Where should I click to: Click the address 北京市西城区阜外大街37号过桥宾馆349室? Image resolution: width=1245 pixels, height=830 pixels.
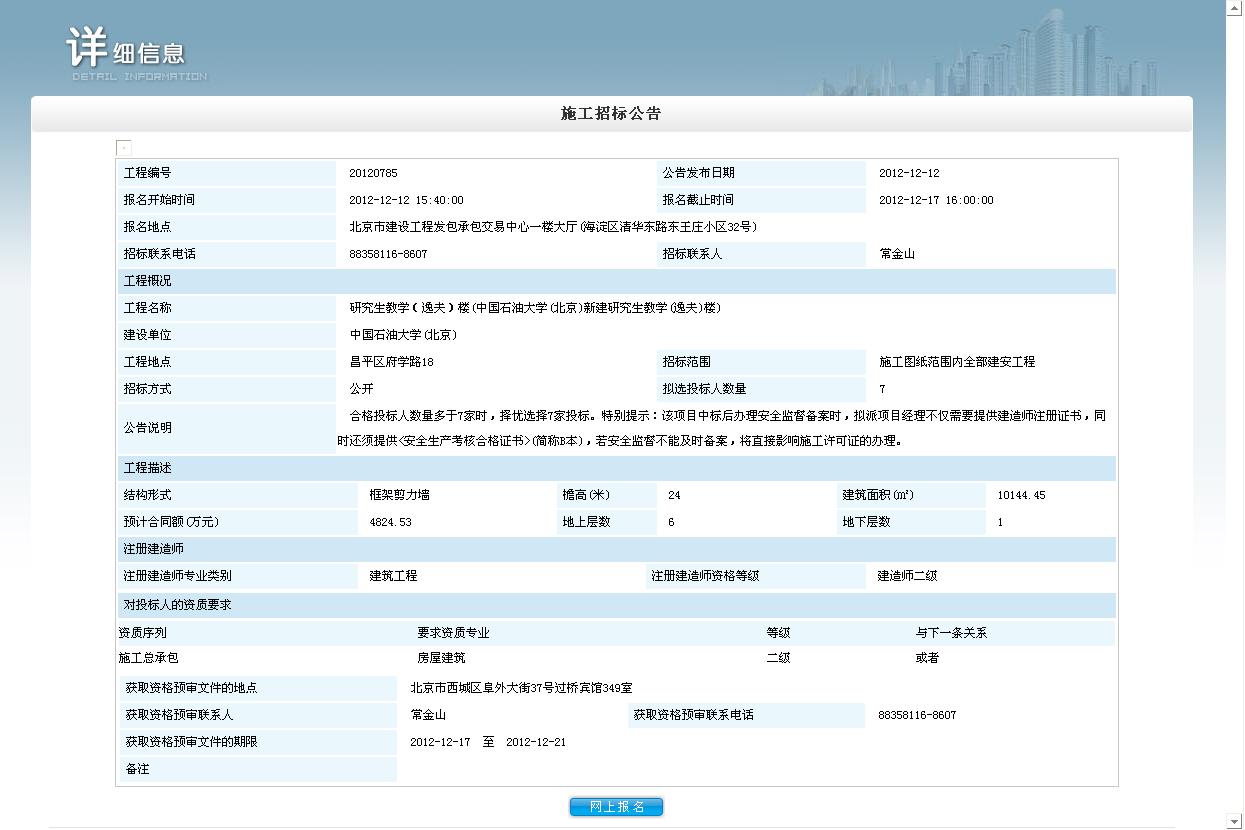click(x=521, y=689)
